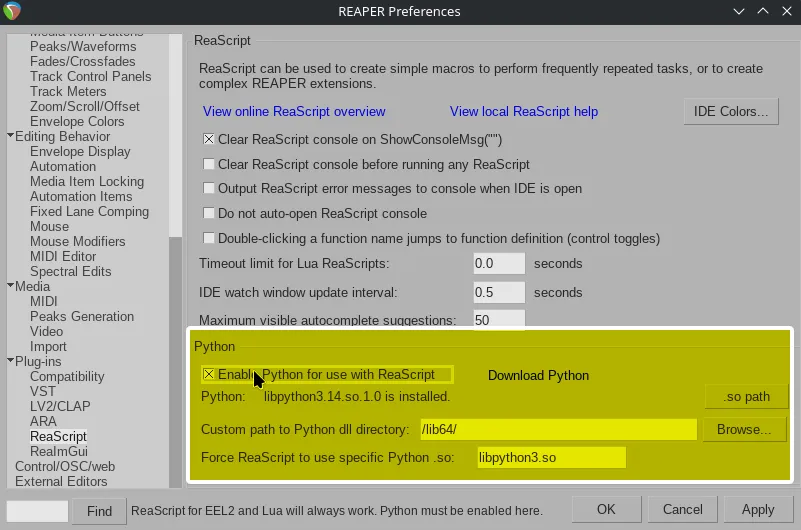
Task: Toggle Enable Python for use with ReaScript
Action: (x=208, y=374)
